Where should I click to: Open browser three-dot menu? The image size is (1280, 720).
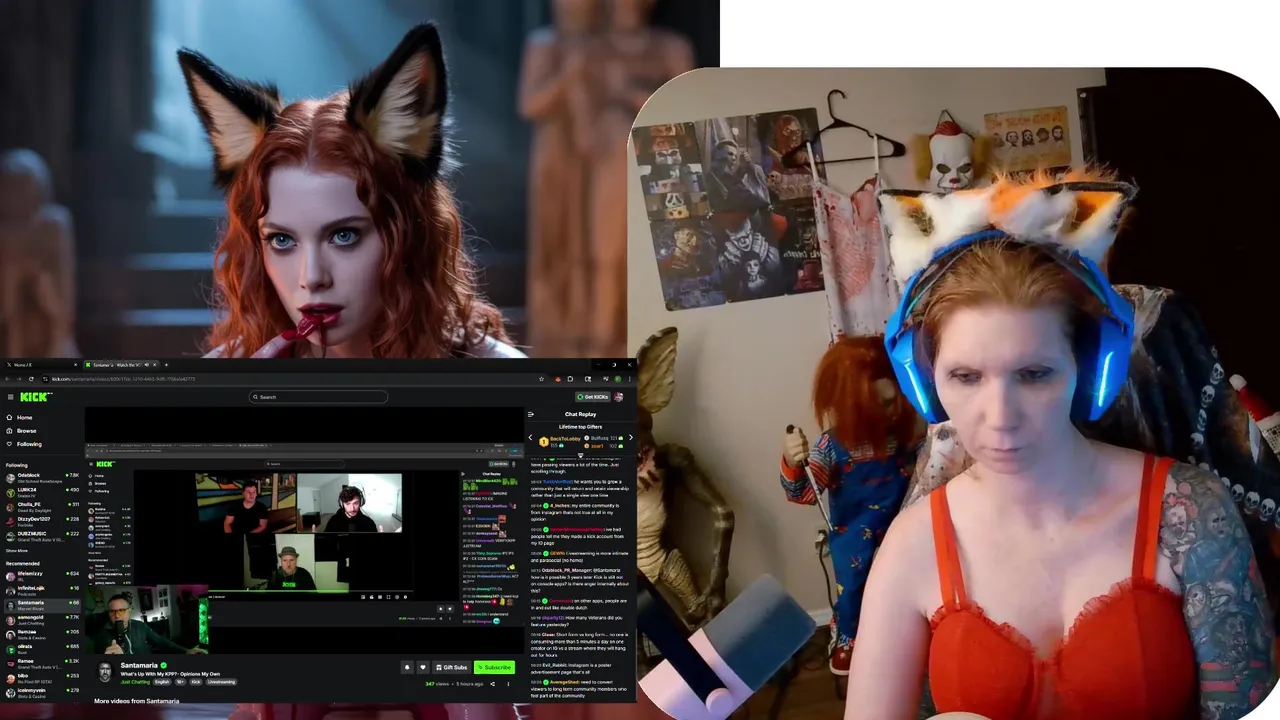tap(630, 379)
